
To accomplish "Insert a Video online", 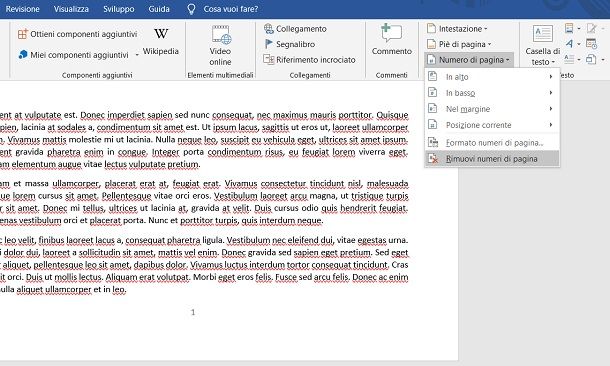I will [220, 46].
